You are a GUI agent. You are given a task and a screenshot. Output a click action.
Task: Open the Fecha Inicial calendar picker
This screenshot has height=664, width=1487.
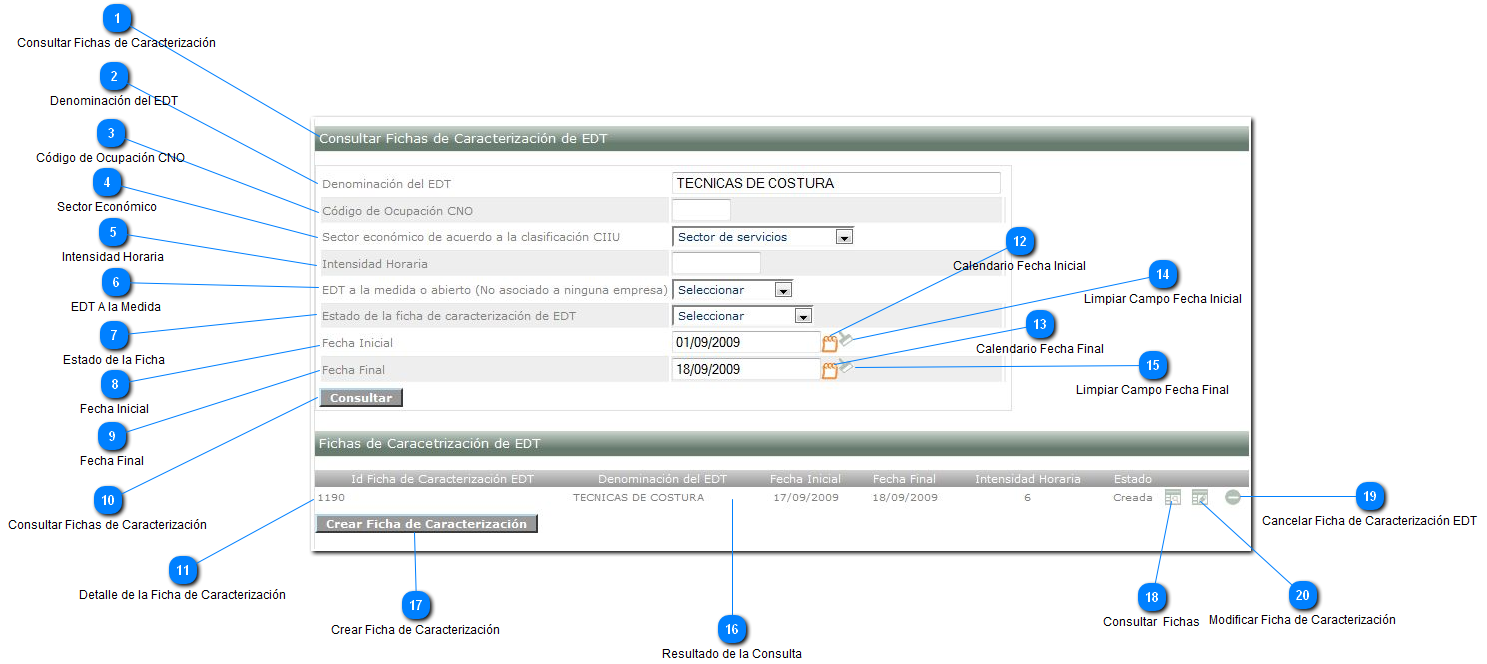coord(829,343)
